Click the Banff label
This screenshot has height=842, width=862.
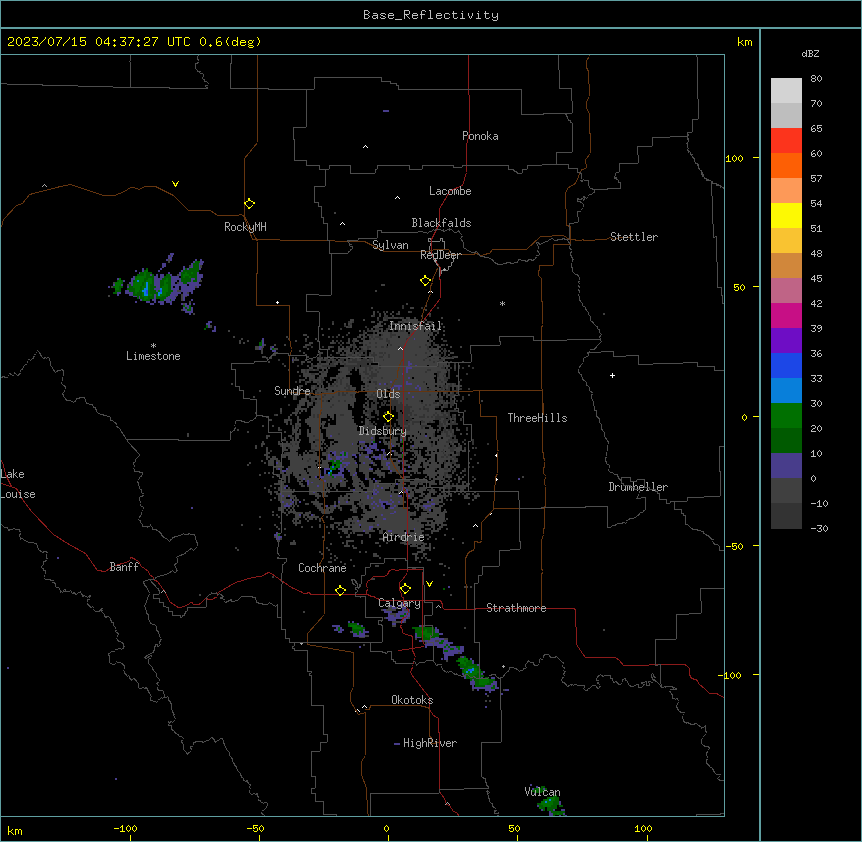click(124, 567)
